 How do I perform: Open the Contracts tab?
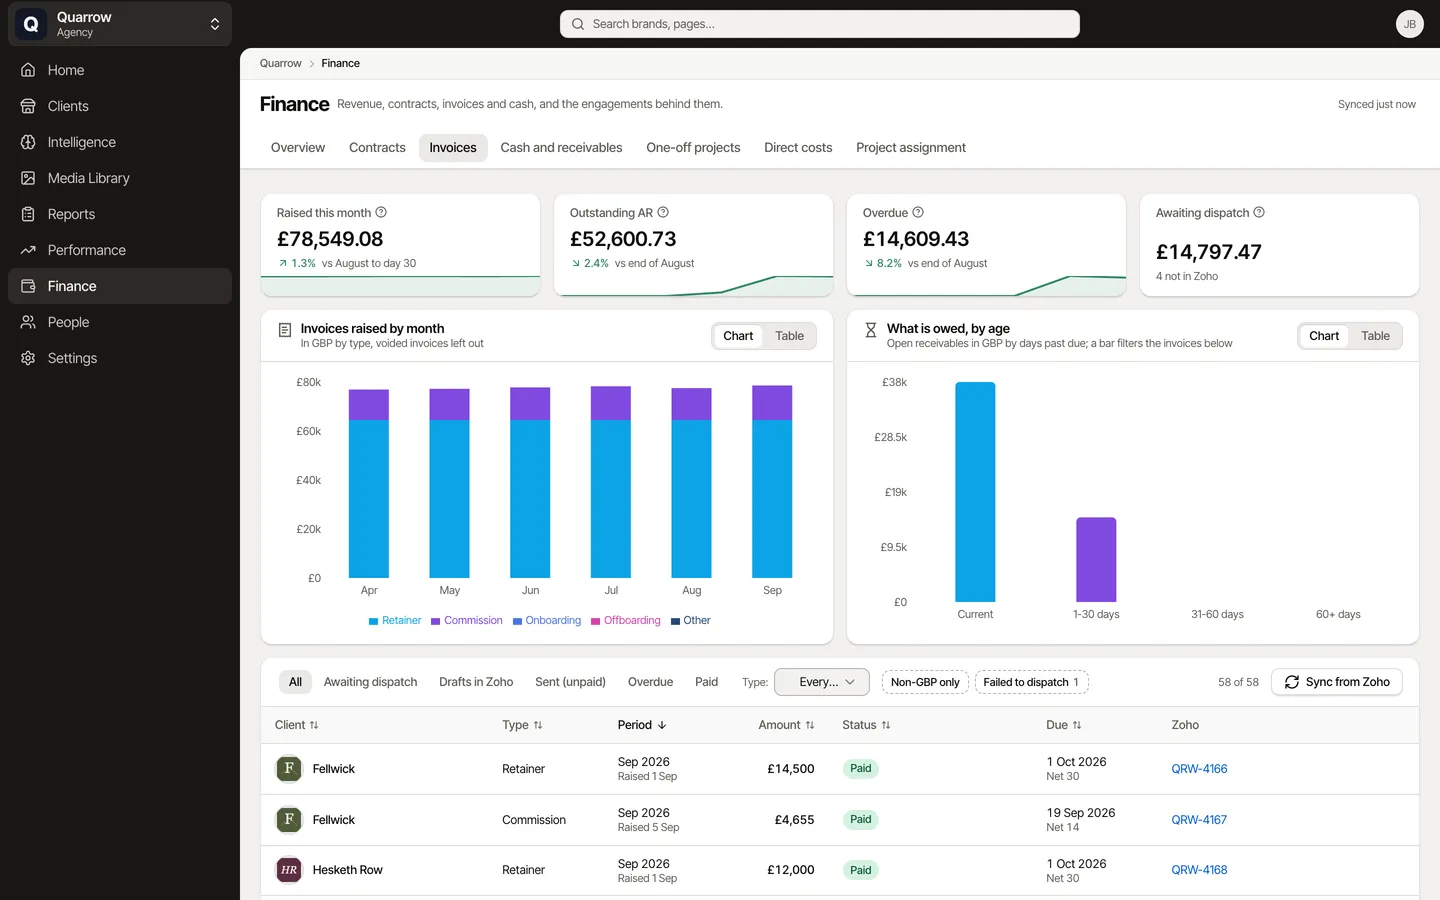pos(377,148)
